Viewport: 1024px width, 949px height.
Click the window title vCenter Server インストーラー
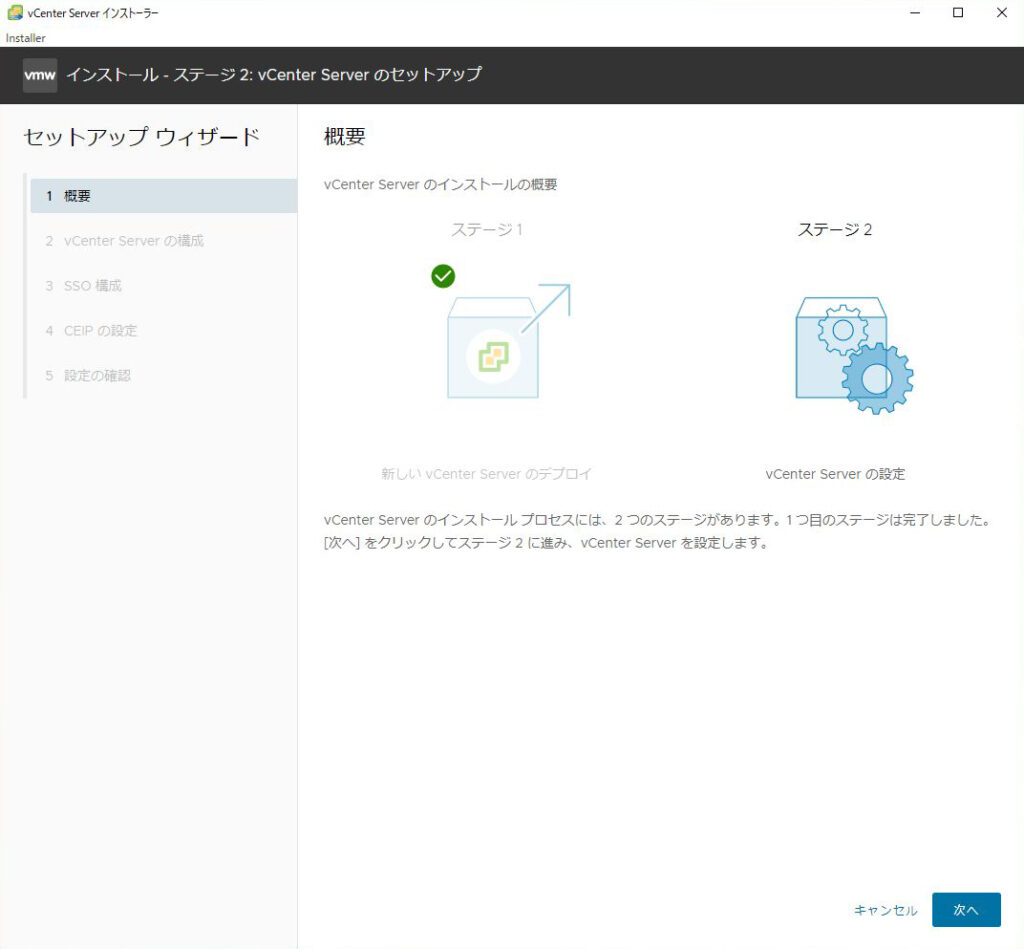click(x=93, y=13)
